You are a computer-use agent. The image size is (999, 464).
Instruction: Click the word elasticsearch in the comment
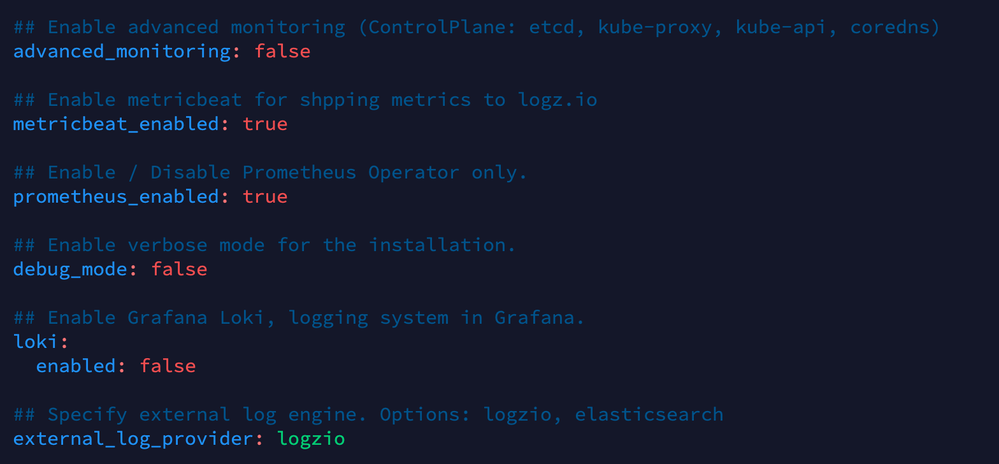coord(649,414)
